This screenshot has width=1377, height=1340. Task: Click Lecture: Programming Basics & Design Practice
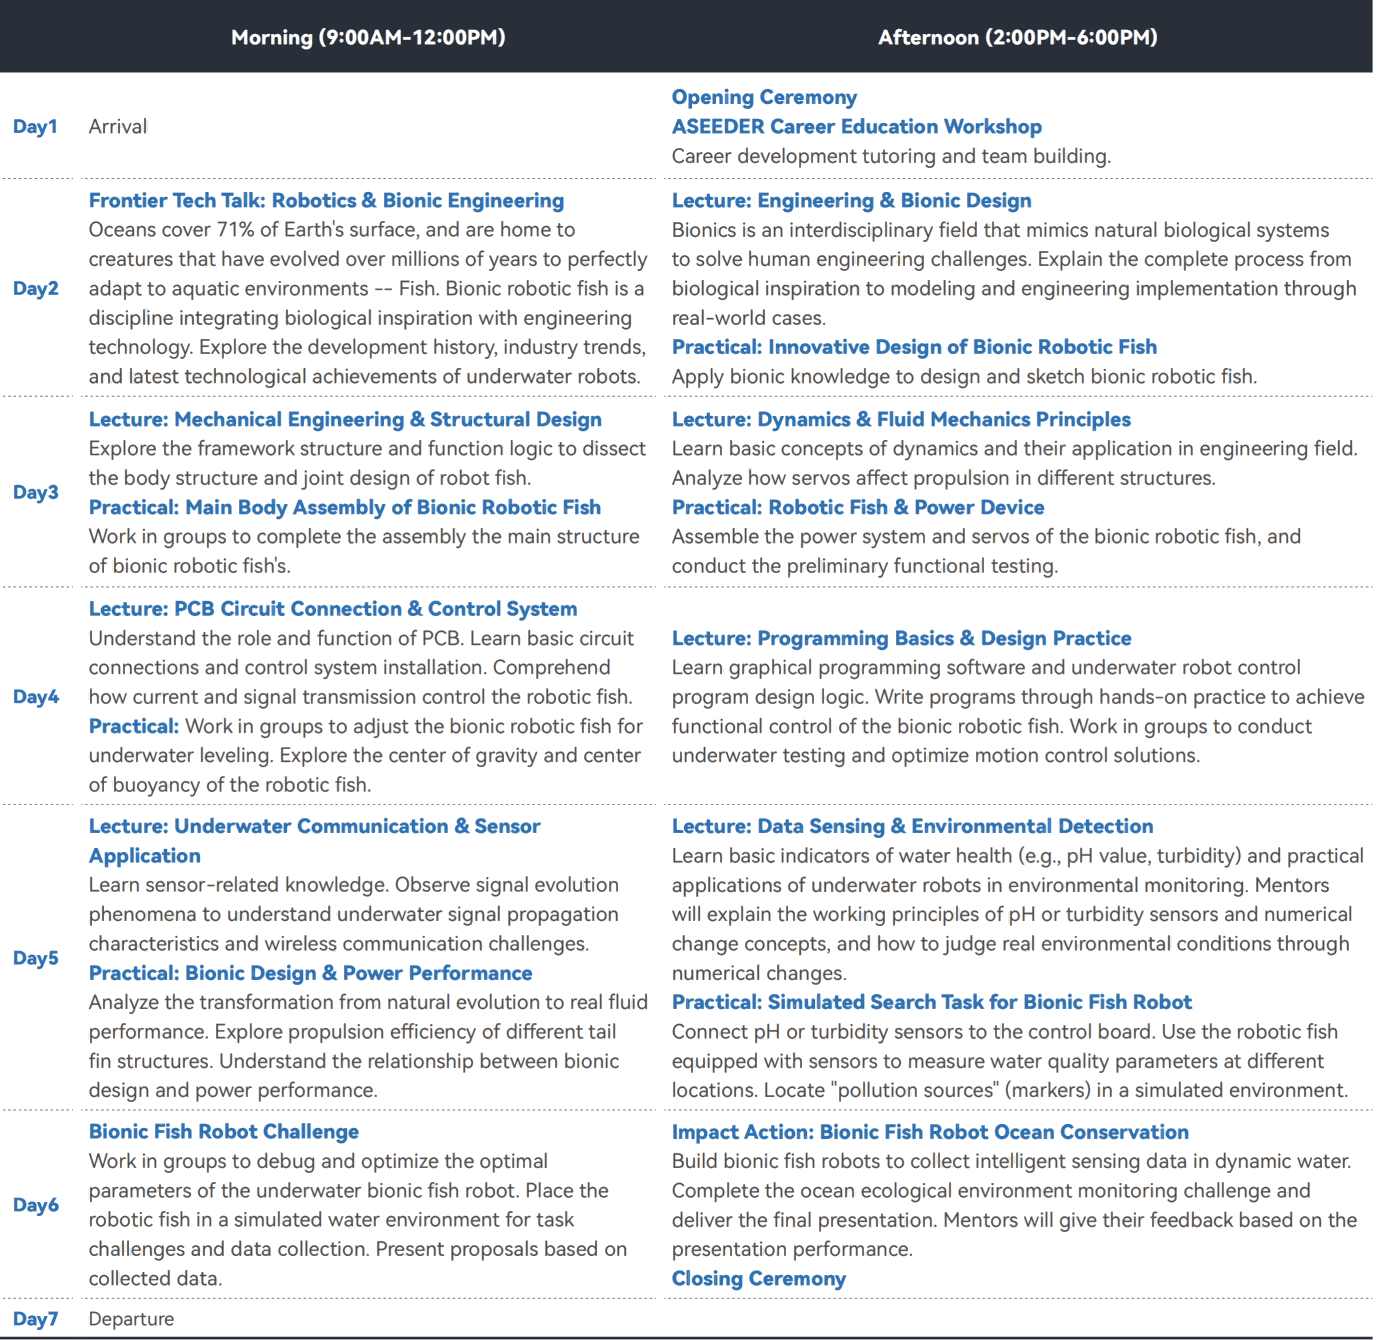point(901,638)
